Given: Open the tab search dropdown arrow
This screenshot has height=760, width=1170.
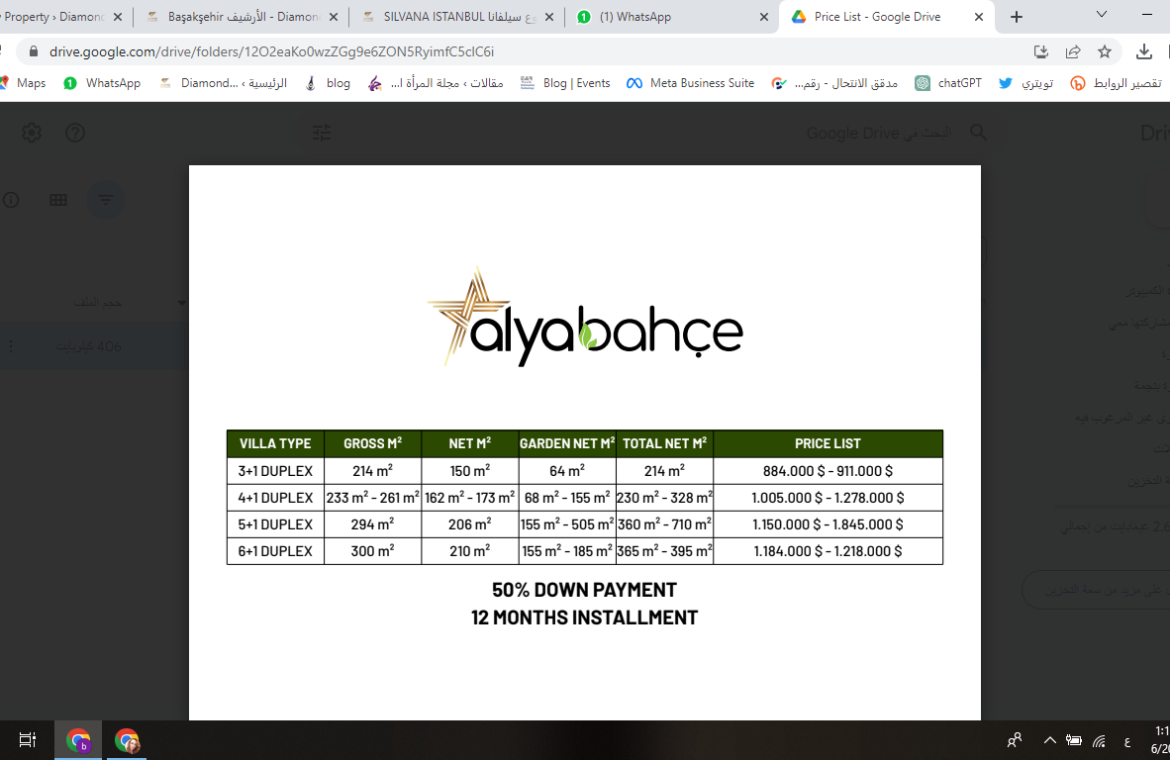Looking at the screenshot, I should pyautogui.click(x=1101, y=14).
